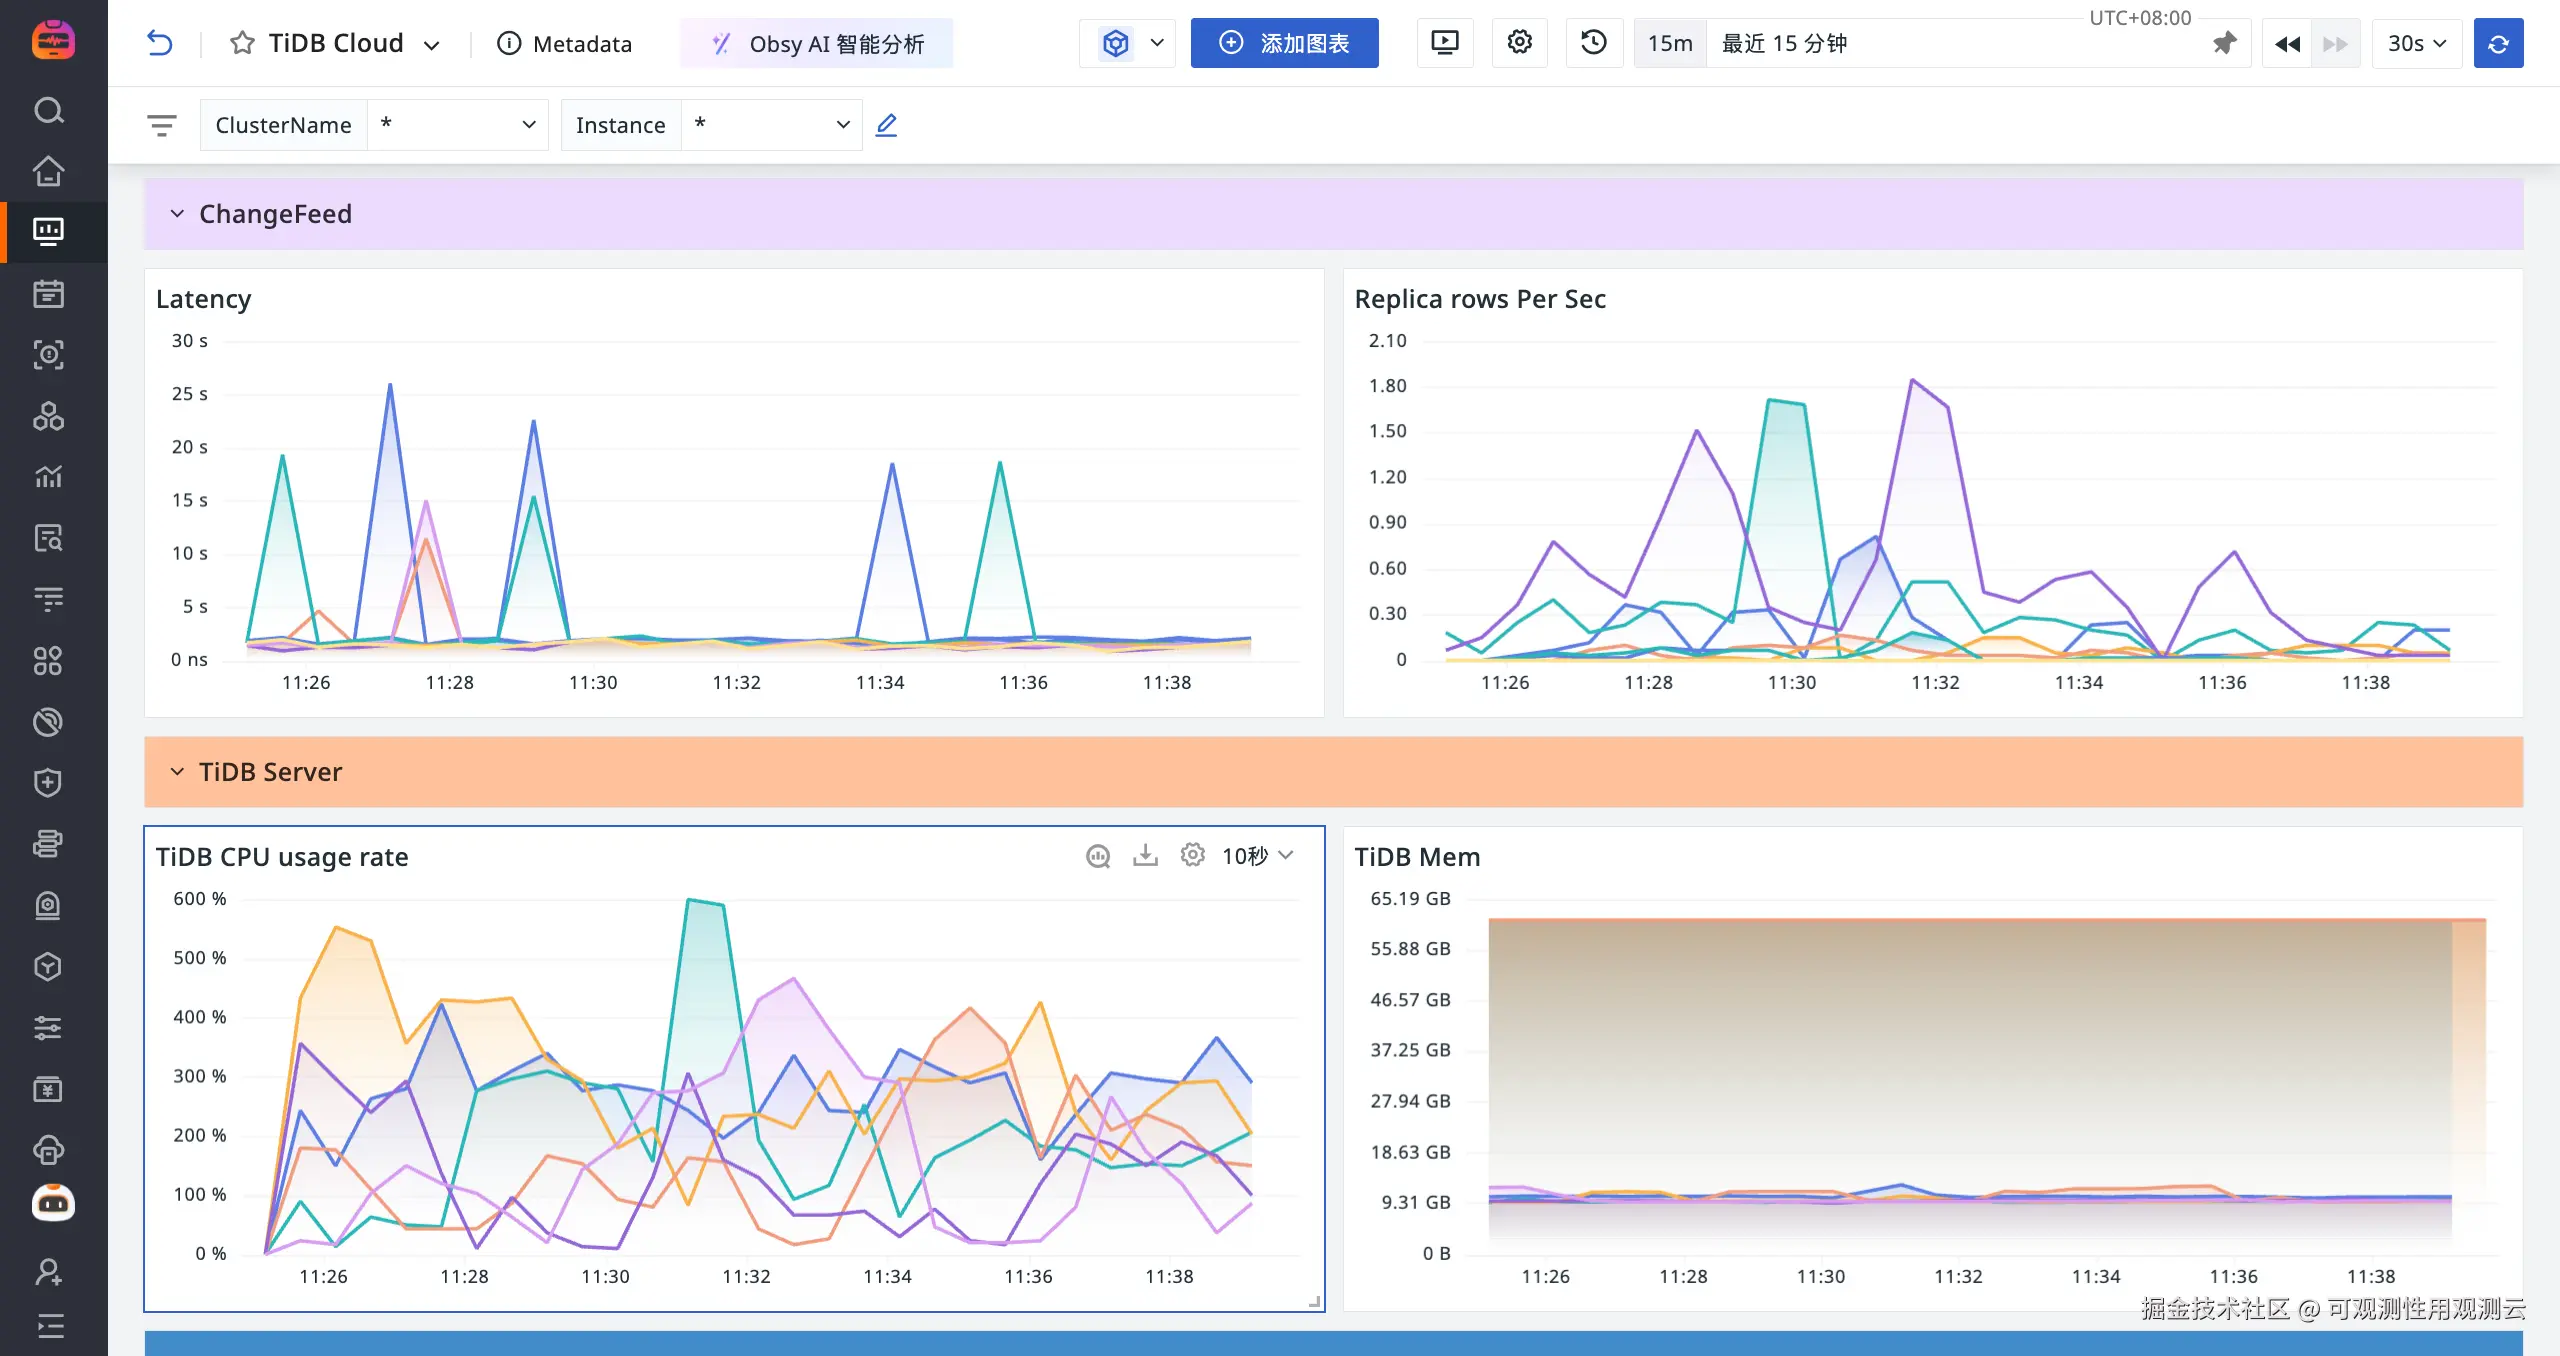Open the hexagon workspace dropdown arrow
The width and height of the screenshot is (2560, 1356).
click(1157, 43)
